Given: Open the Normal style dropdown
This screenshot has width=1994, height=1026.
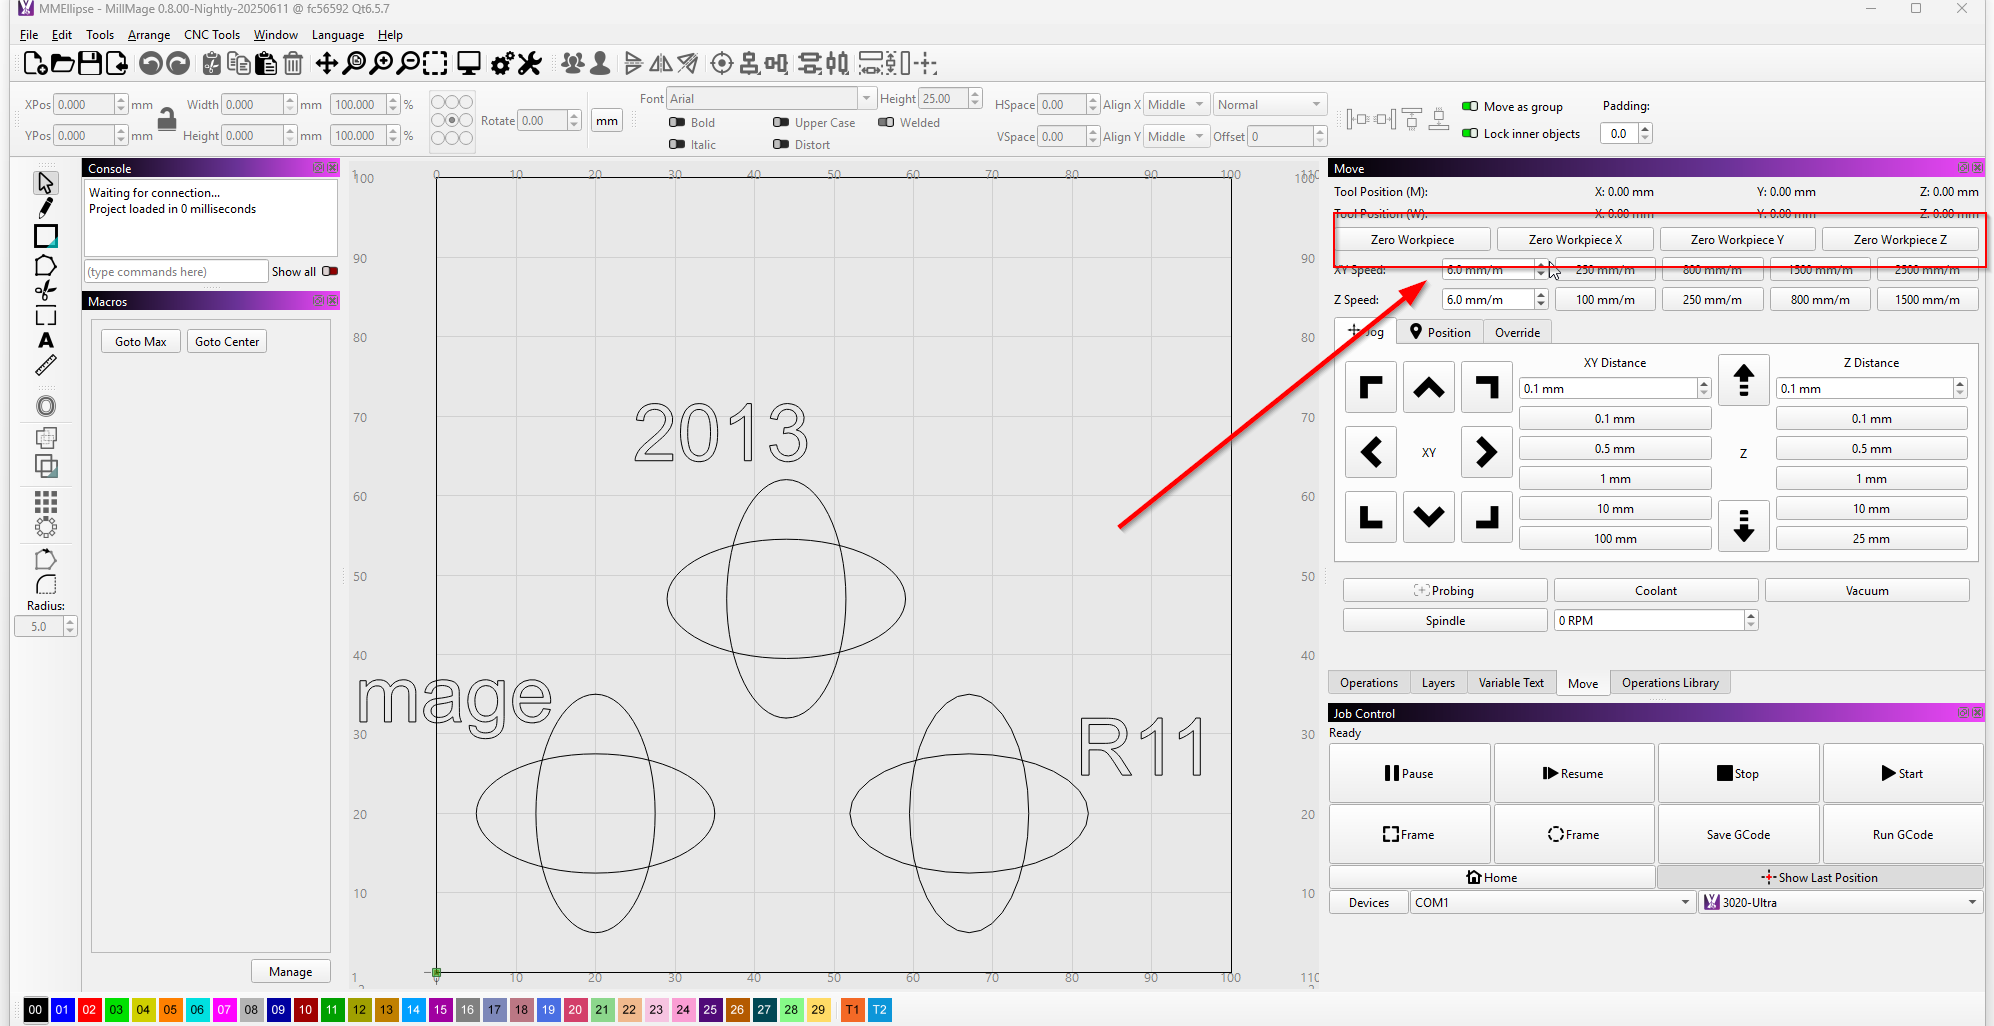Looking at the screenshot, I should (x=1269, y=104).
